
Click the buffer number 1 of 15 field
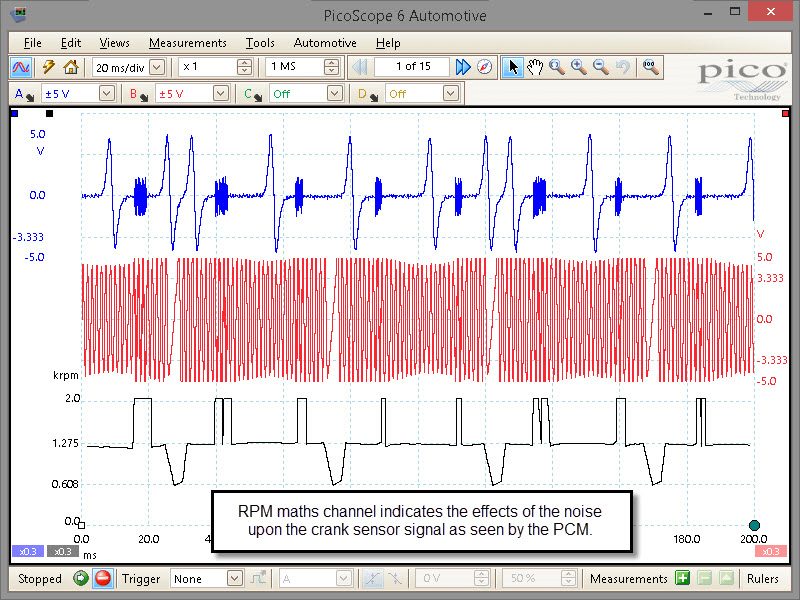point(413,67)
